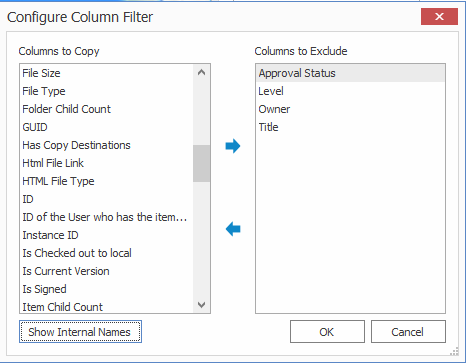The image size is (466, 363).
Task: Select the ID column
Action: 106,199
